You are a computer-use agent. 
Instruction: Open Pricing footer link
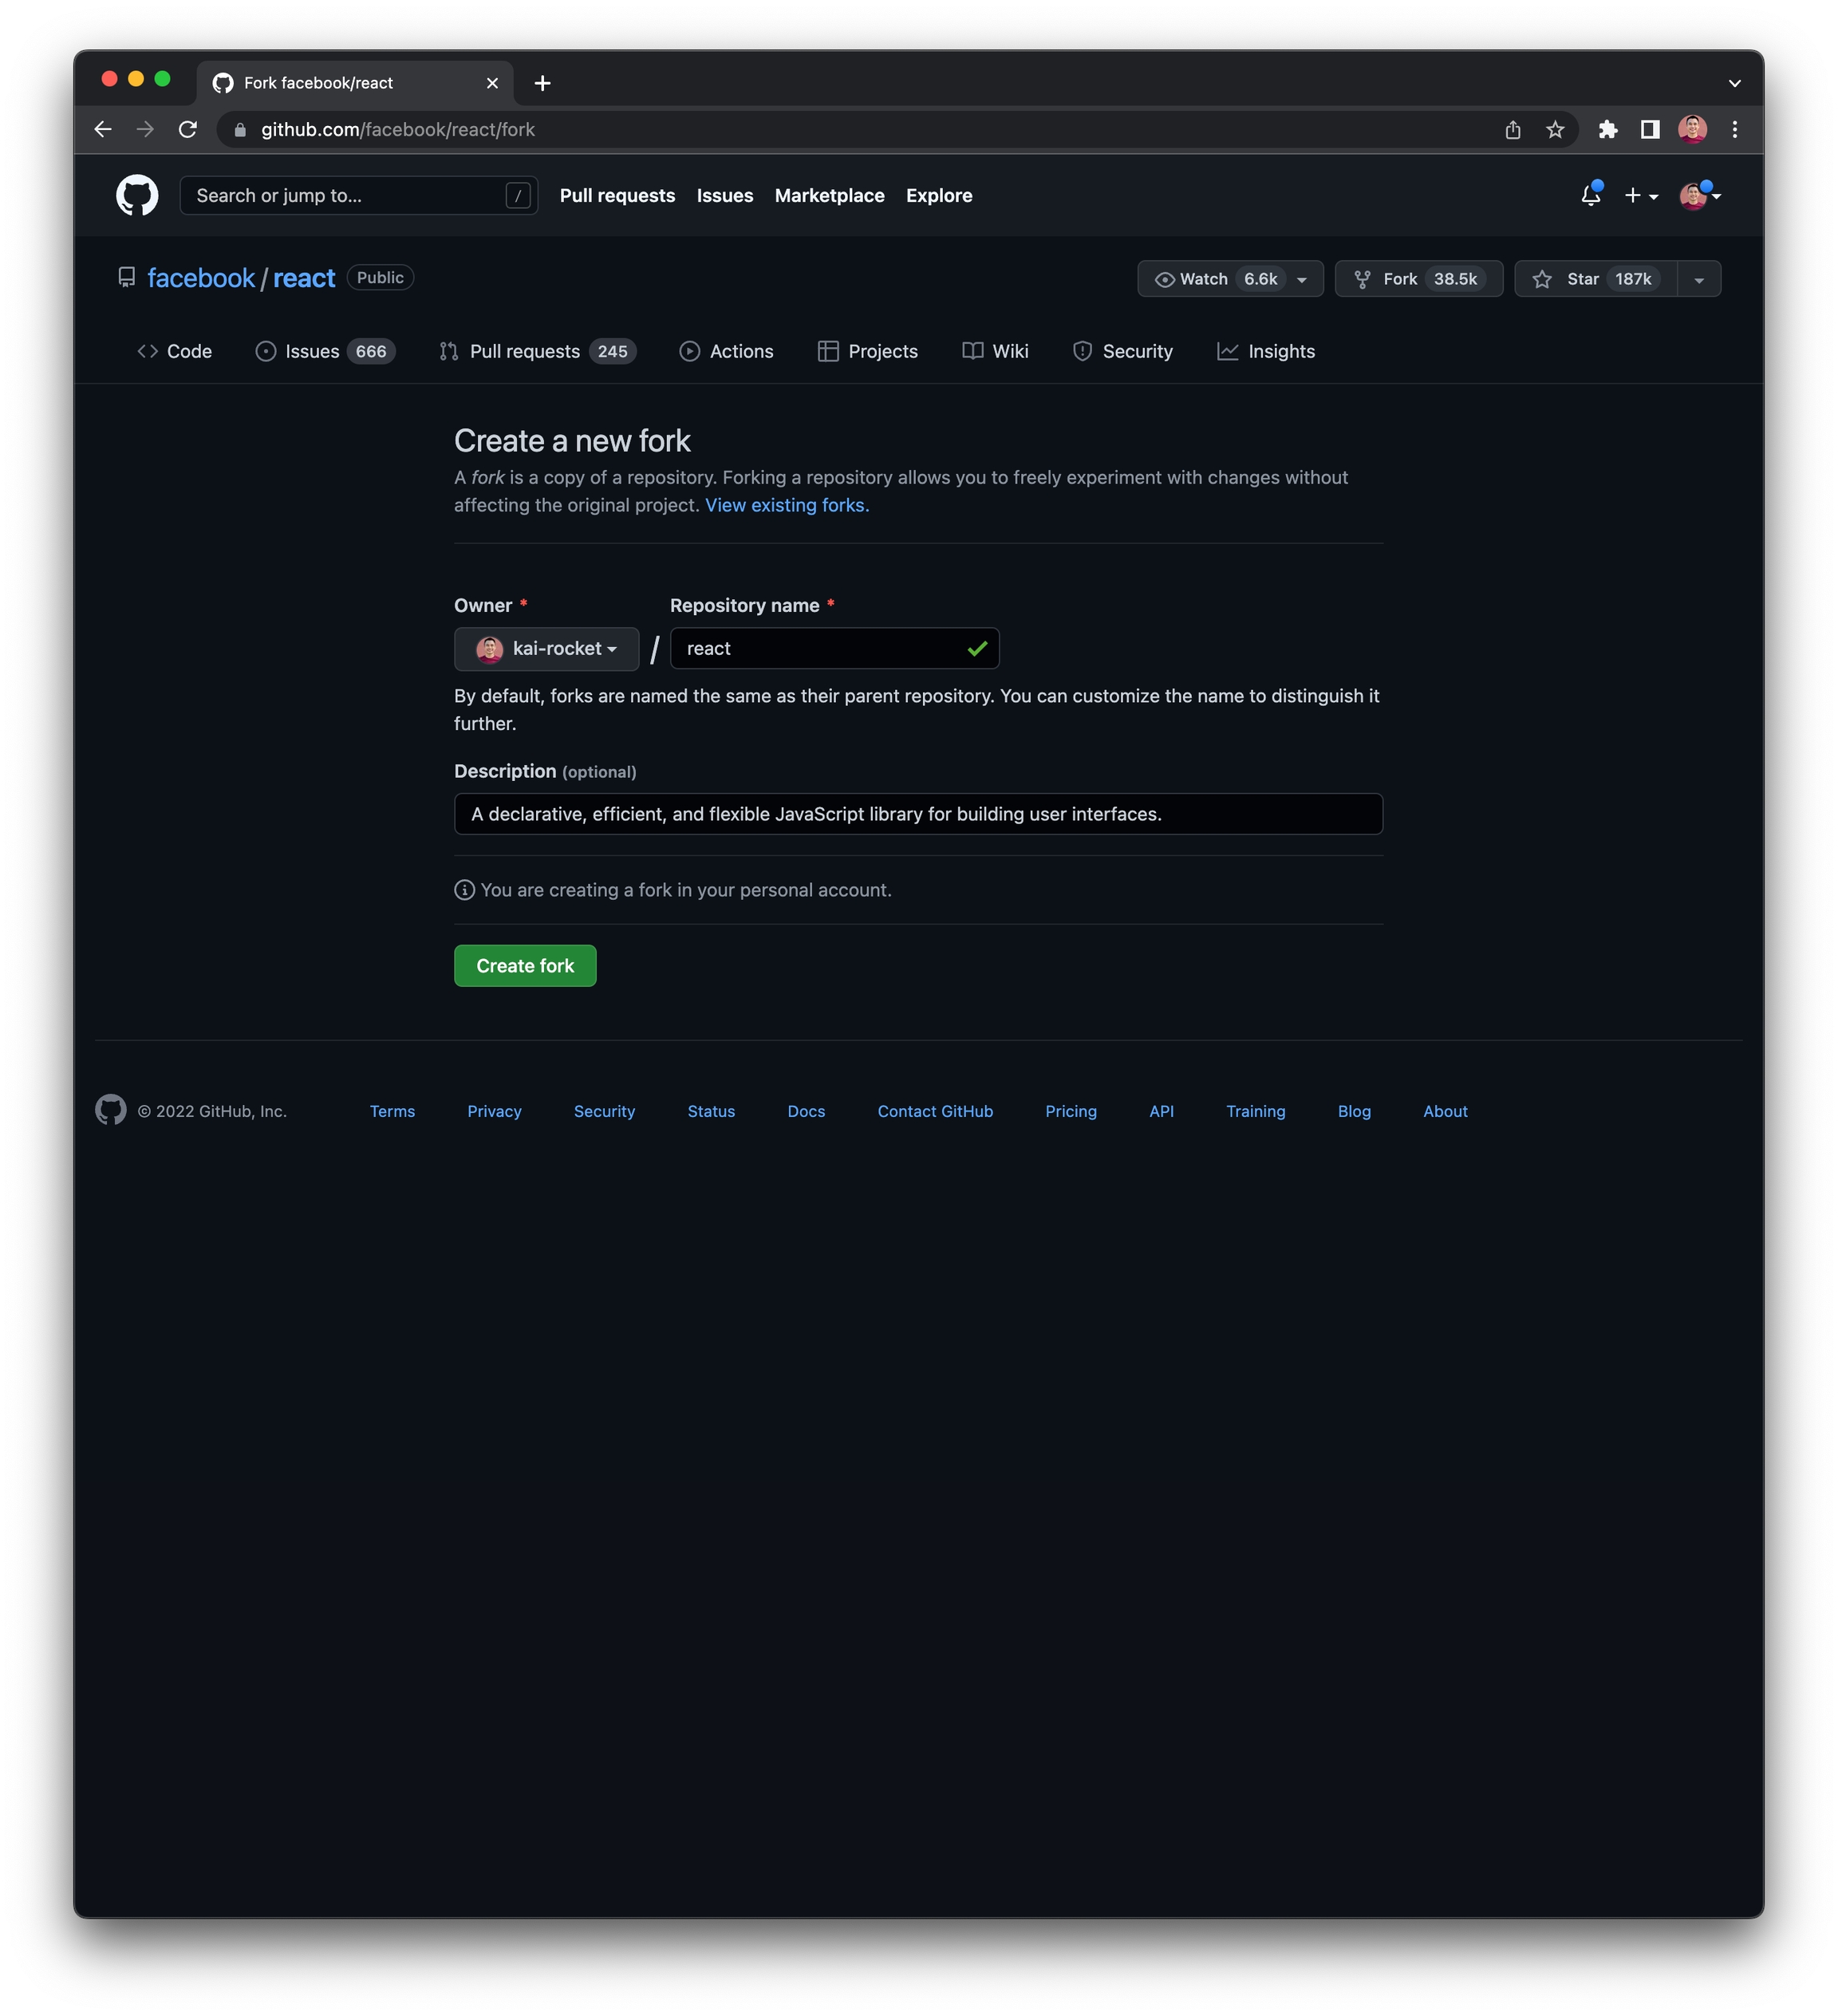pos(1071,1111)
